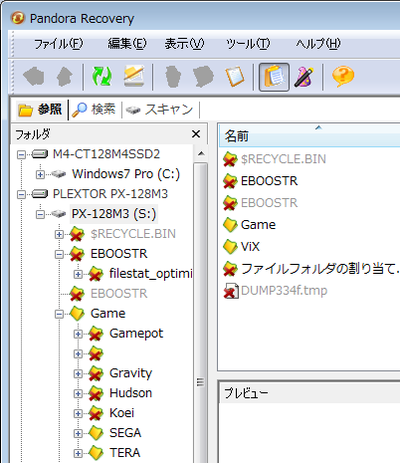Collapse the M4-CT128M4SSD2 drive node
The width and height of the screenshot is (400, 463).
point(21,154)
